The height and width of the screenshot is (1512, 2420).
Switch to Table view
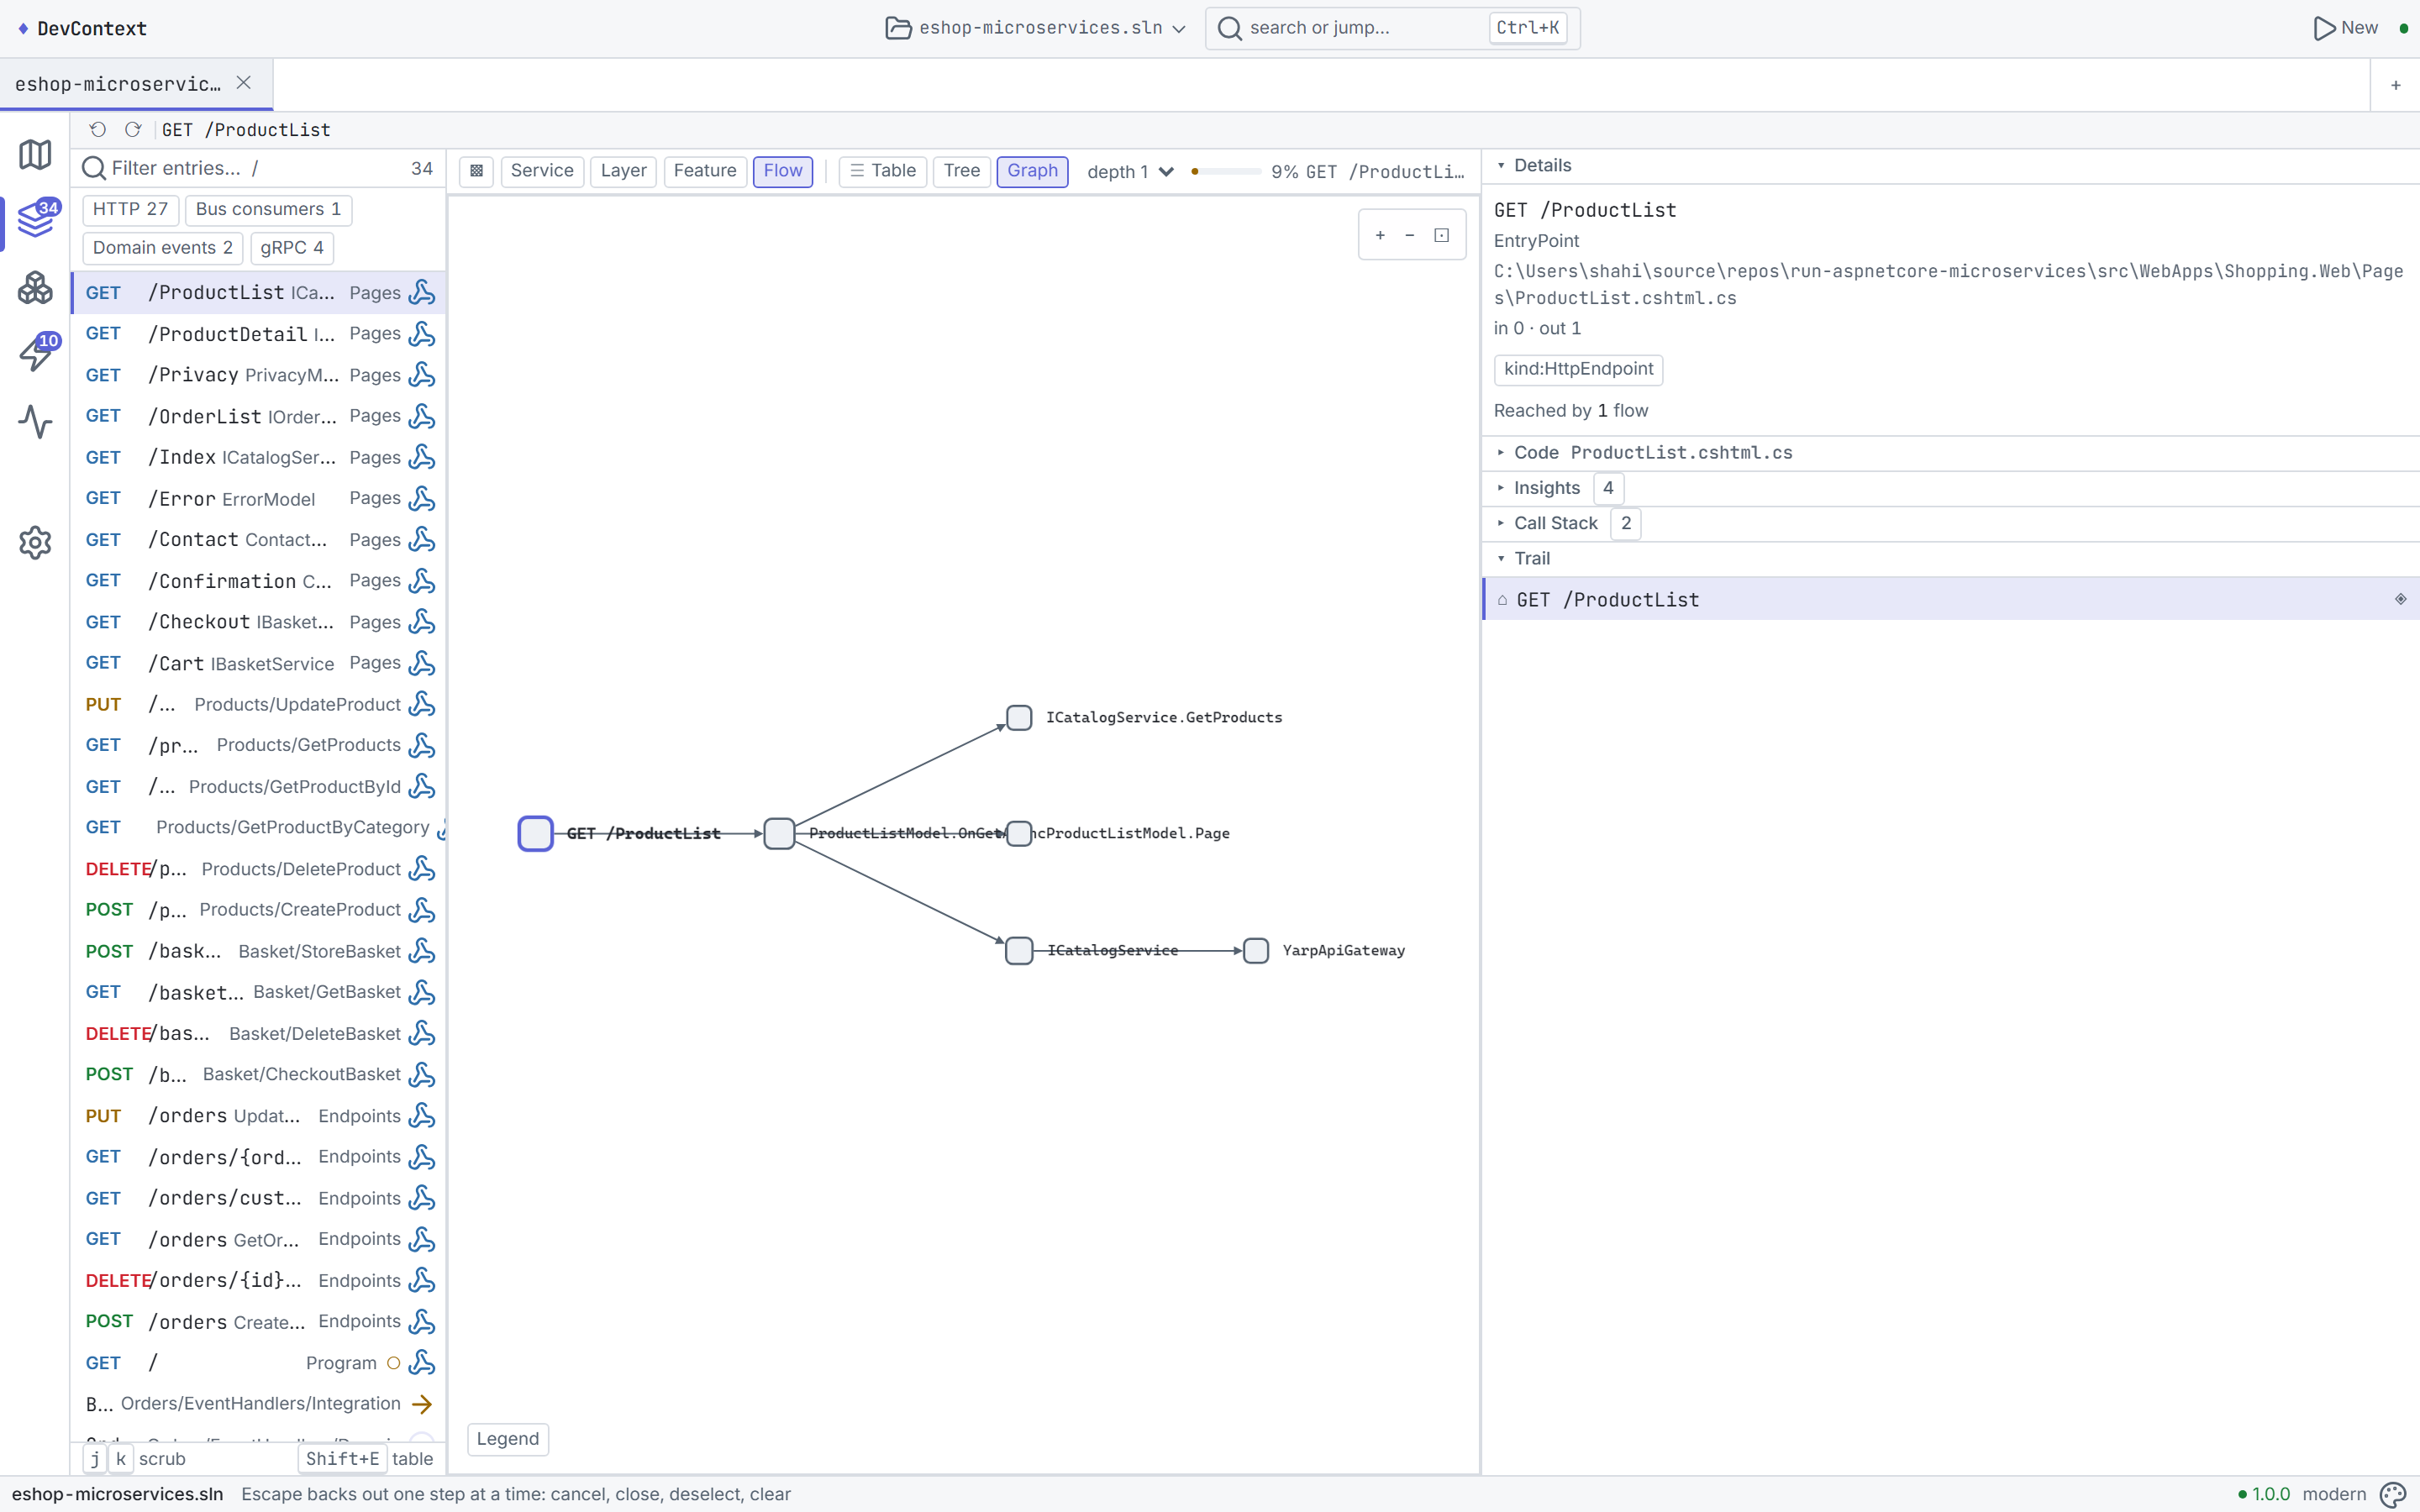883,171
